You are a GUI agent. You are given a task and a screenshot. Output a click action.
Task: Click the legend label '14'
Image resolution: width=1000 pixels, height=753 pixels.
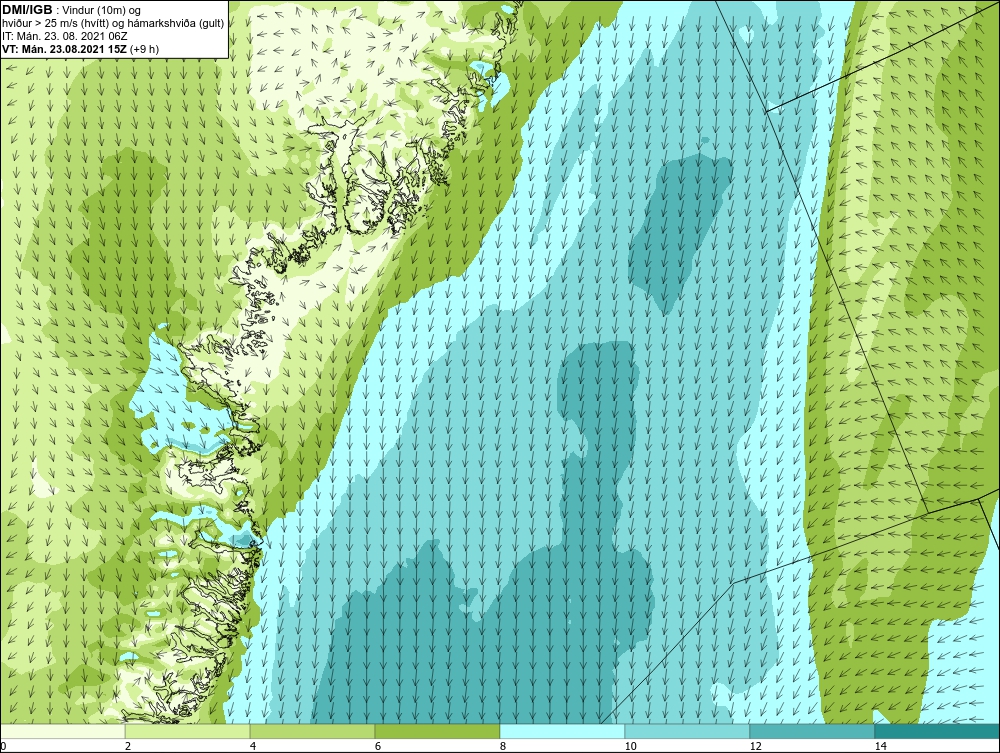pos(881,746)
